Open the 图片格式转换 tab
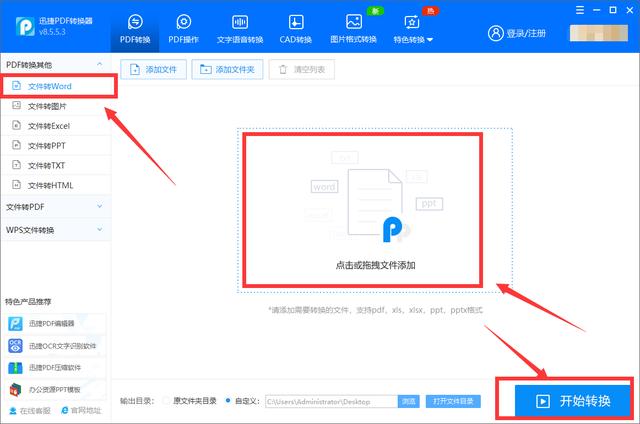 (x=353, y=29)
